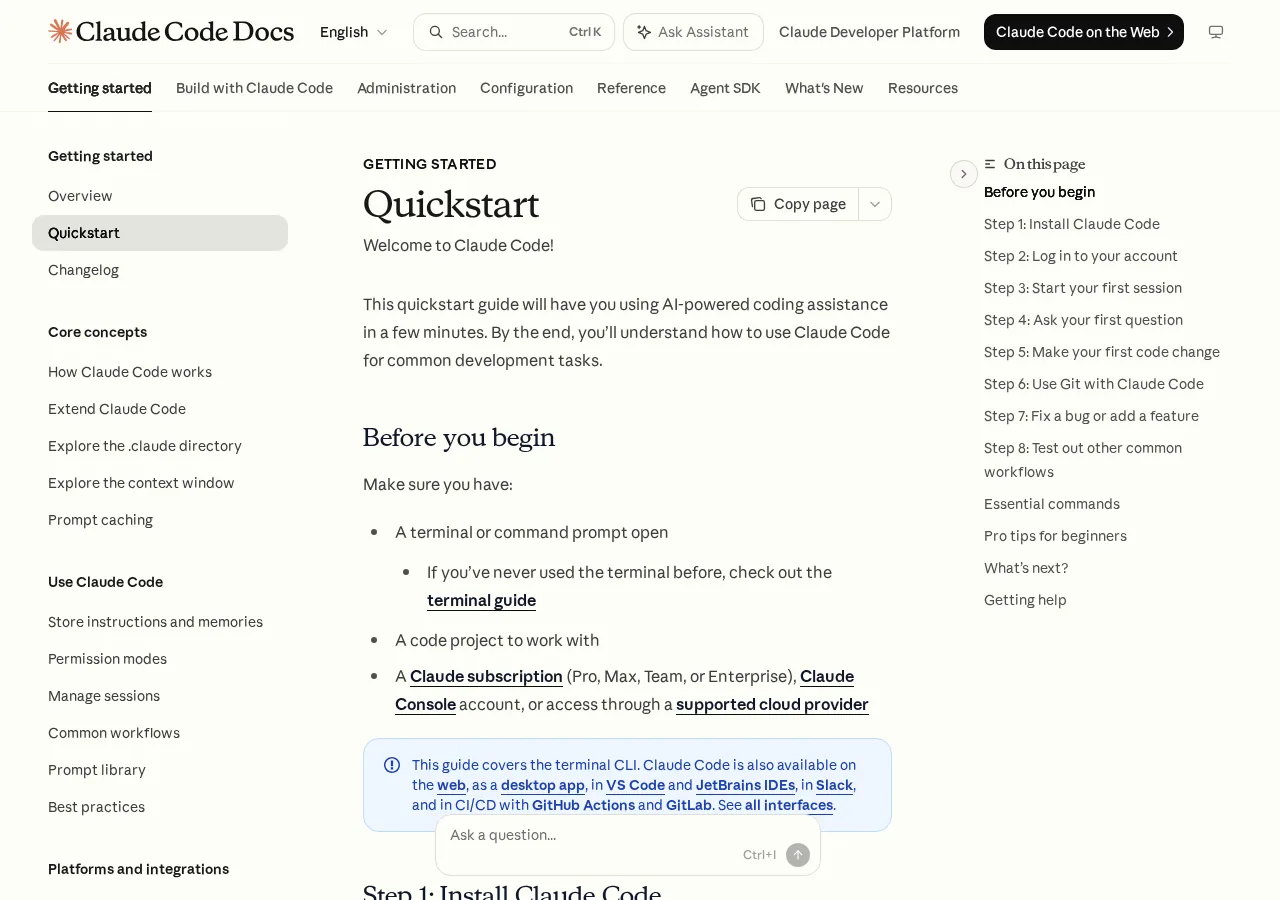Click the info icon in the blue callout
1280x900 pixels.
coord(392,765)
